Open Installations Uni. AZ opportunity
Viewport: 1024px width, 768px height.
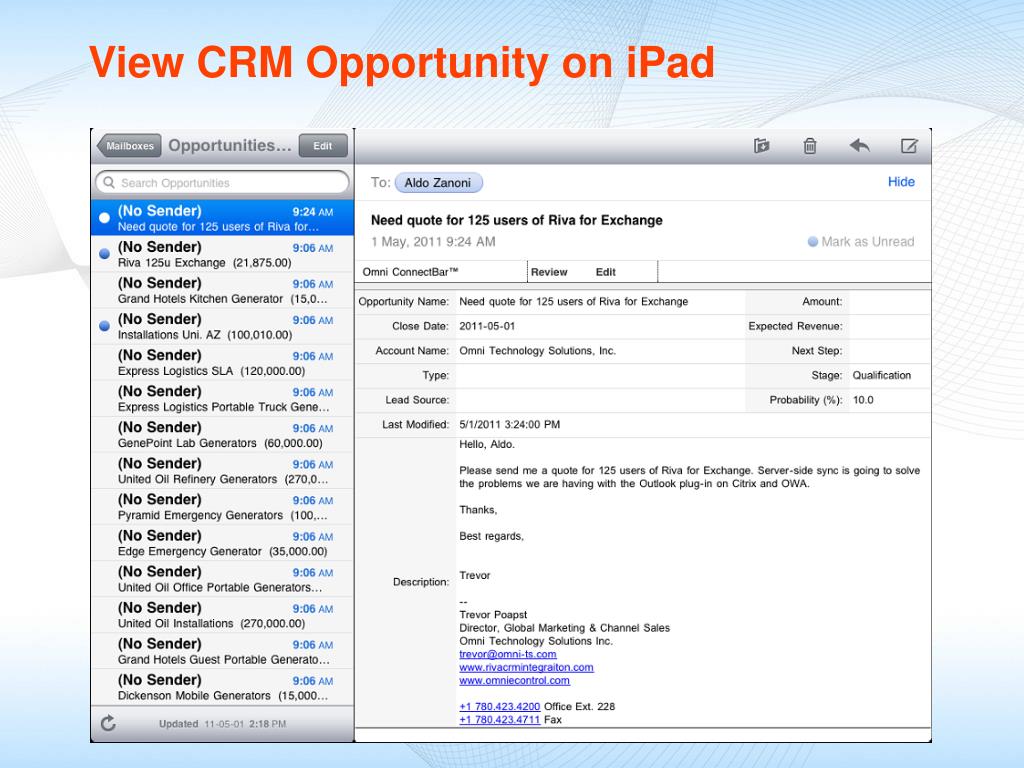pos(222,326)
